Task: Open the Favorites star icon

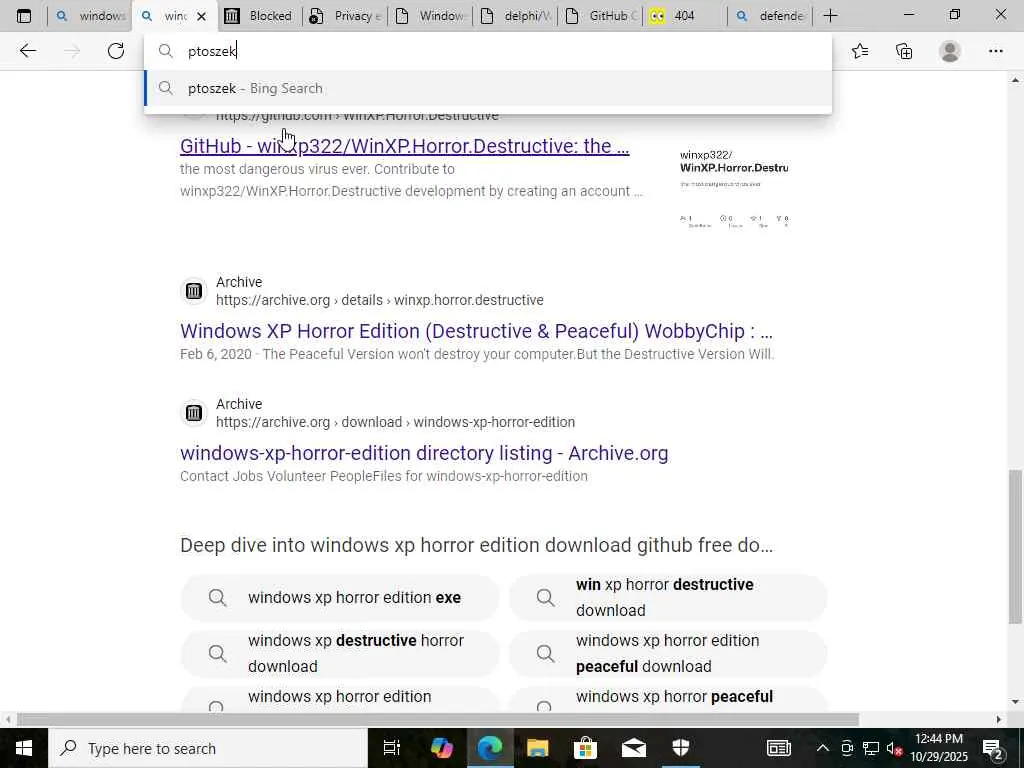Action: [x=860, y=51]
